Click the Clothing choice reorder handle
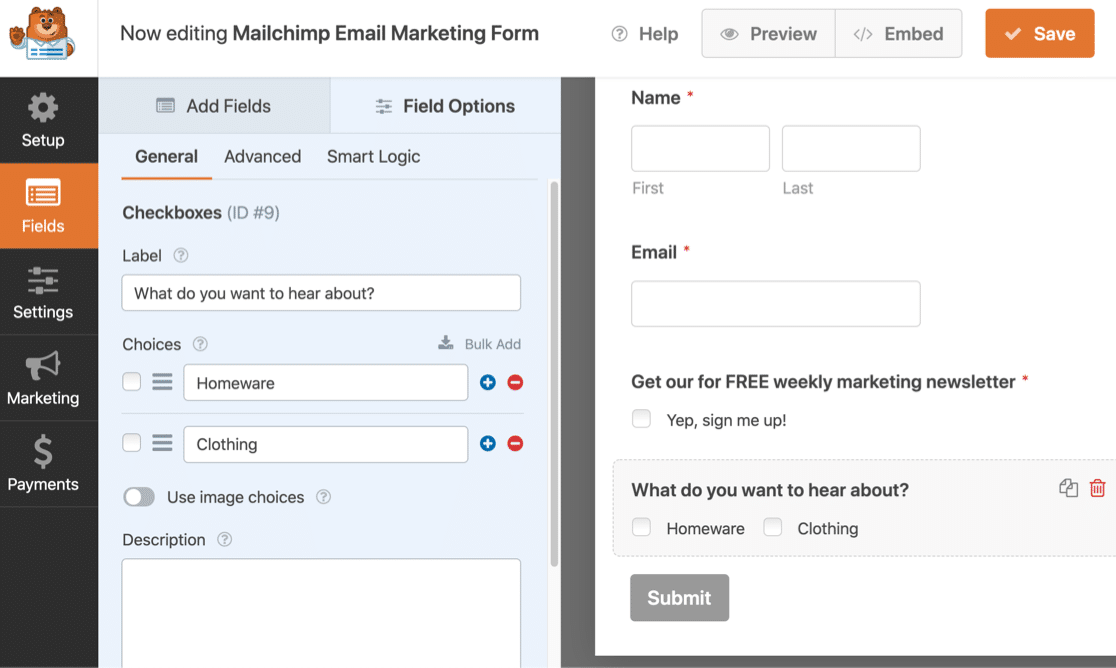 click(x=162, y=443)
